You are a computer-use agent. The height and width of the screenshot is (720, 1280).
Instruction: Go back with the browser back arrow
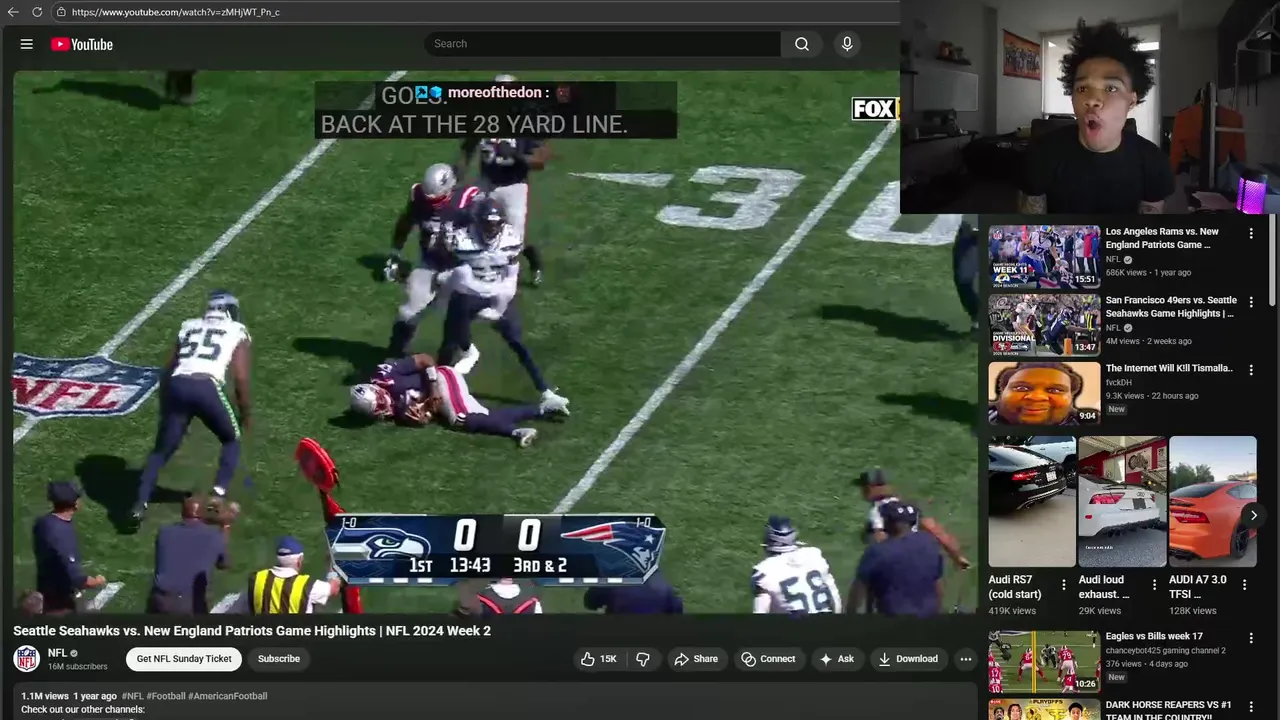click(13, 12)
